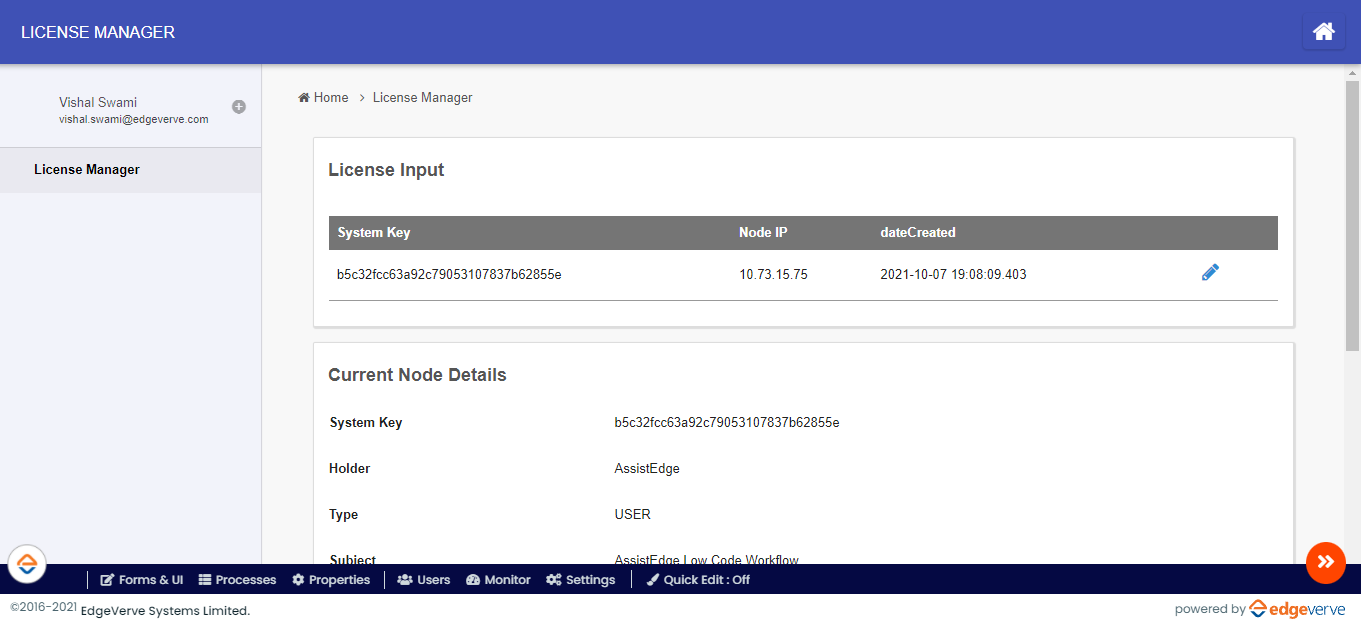This screenshot has height=619, width=1366.
Task: Click the Node IP column header
Action: (763, 233)
